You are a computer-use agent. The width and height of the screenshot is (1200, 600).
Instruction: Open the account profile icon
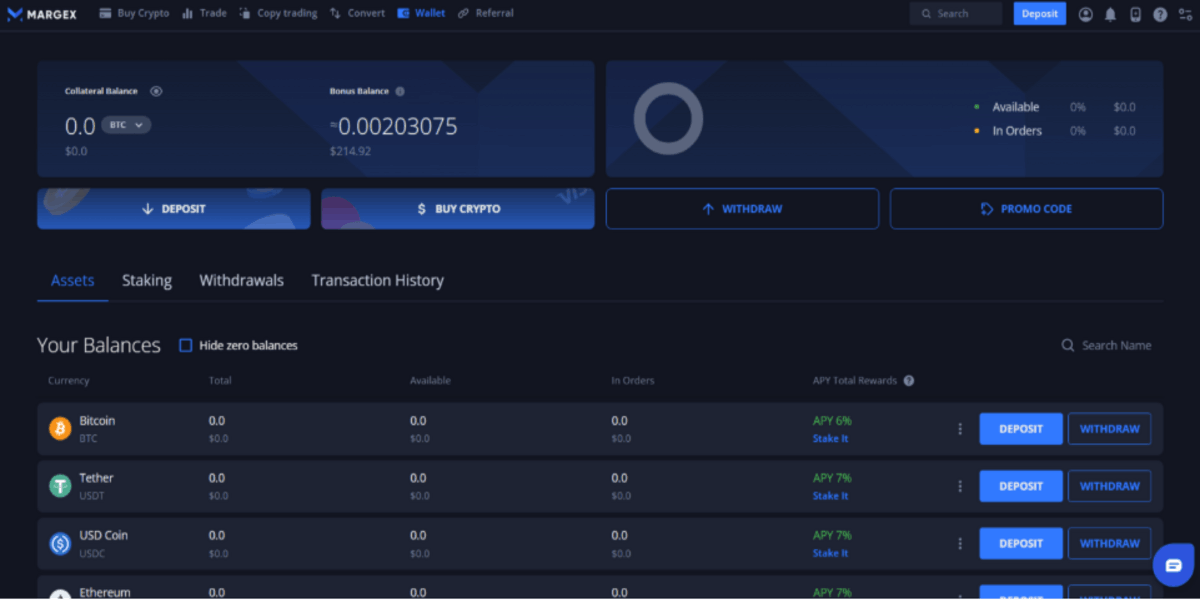click(1085, 13)
